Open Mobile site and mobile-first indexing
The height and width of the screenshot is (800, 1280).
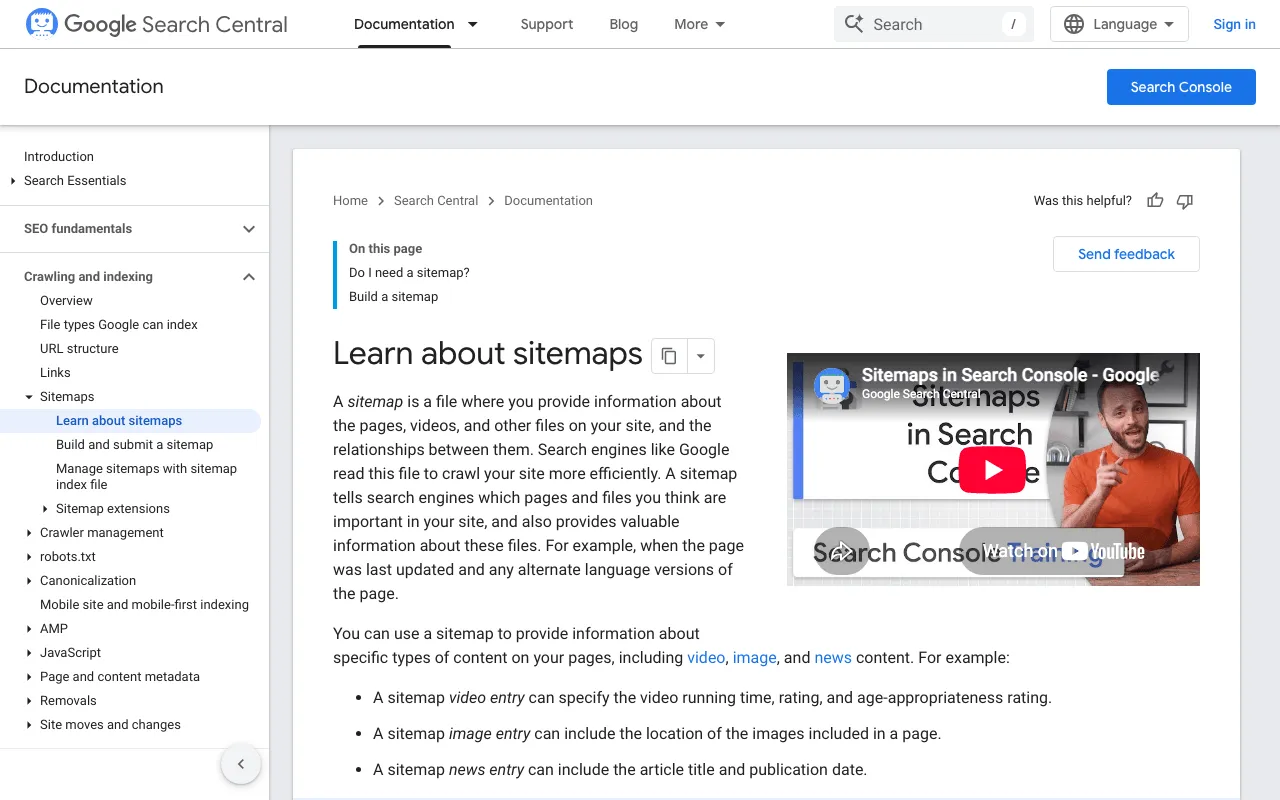(144, 605)
